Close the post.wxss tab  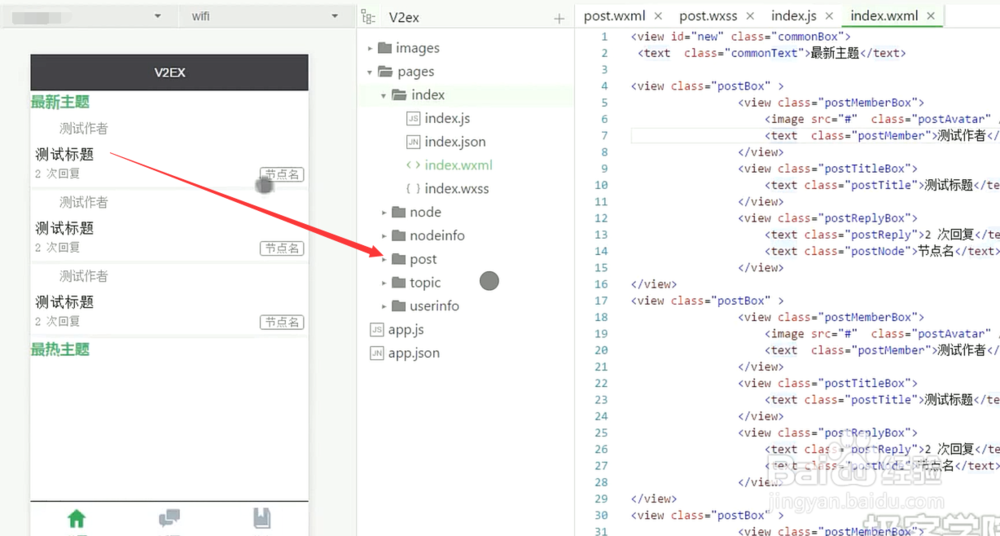(750, 16)
